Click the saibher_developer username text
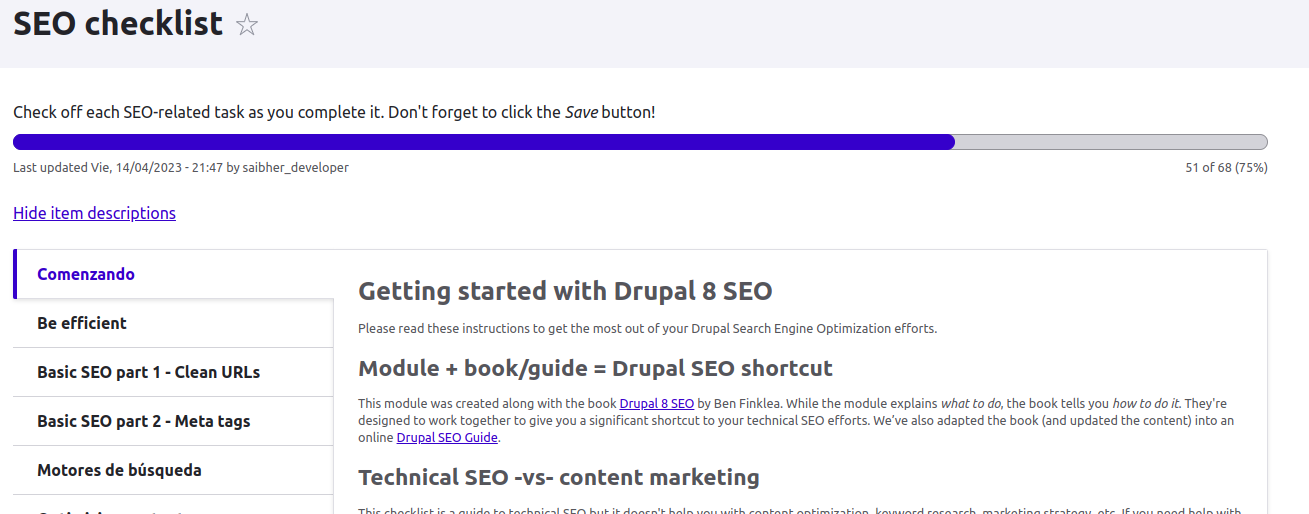The height and width of the screenshot is (514, 1309). [296, 168]
